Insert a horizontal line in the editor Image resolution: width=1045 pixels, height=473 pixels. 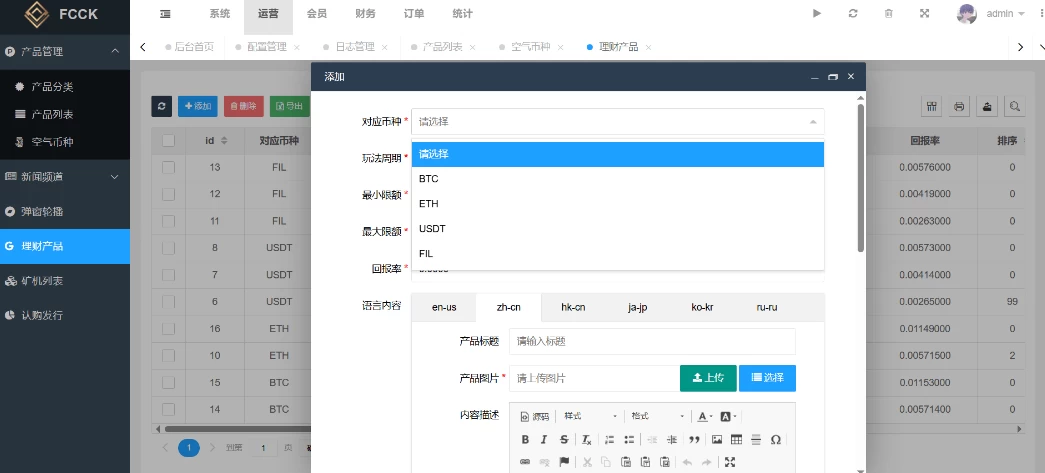pyautogui.click(x=756, y=440)
